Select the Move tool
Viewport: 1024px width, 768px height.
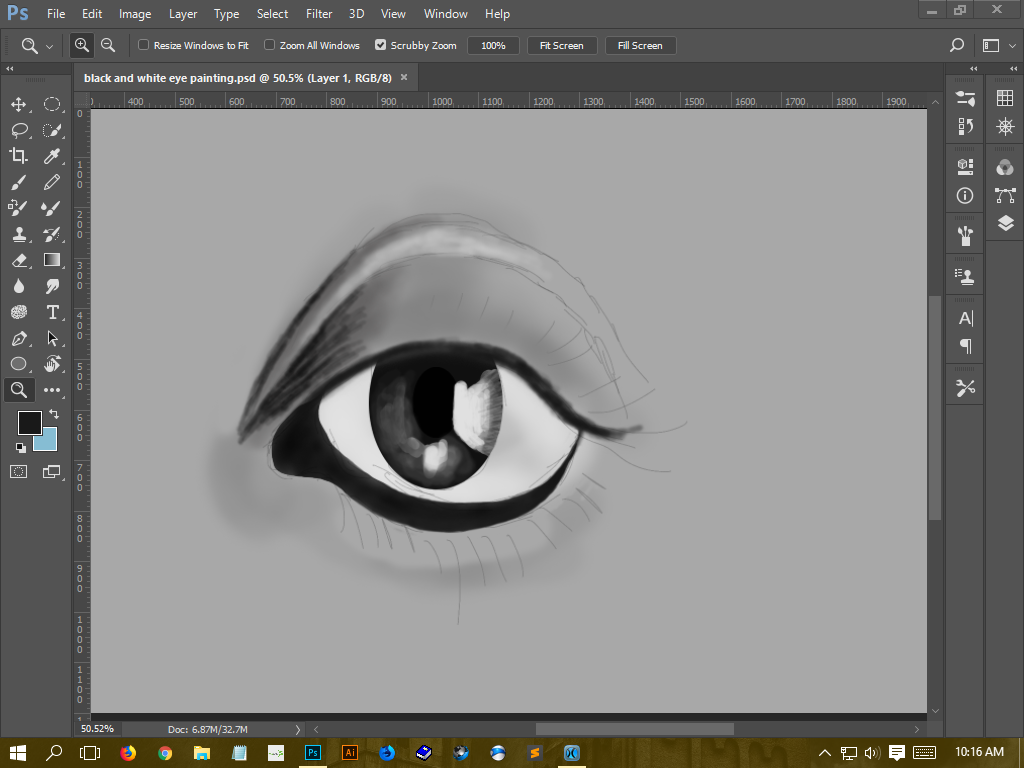(x=19, y=103)
